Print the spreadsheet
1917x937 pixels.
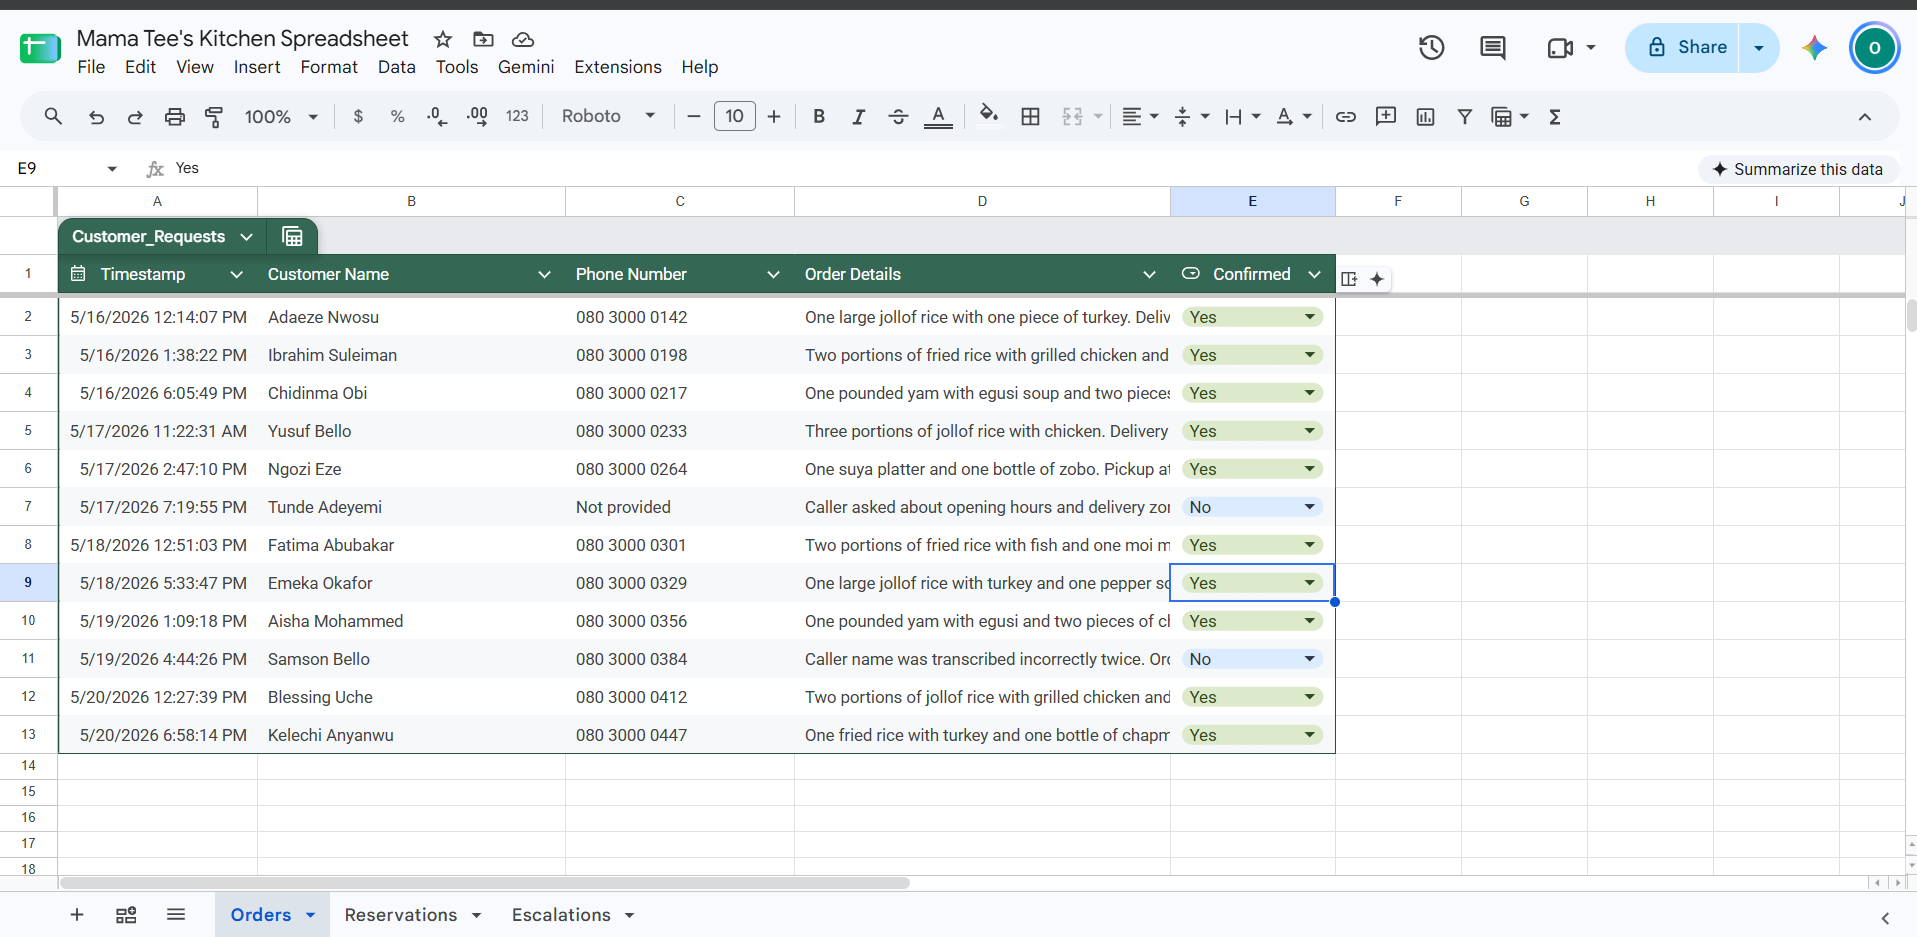point(175,116)
